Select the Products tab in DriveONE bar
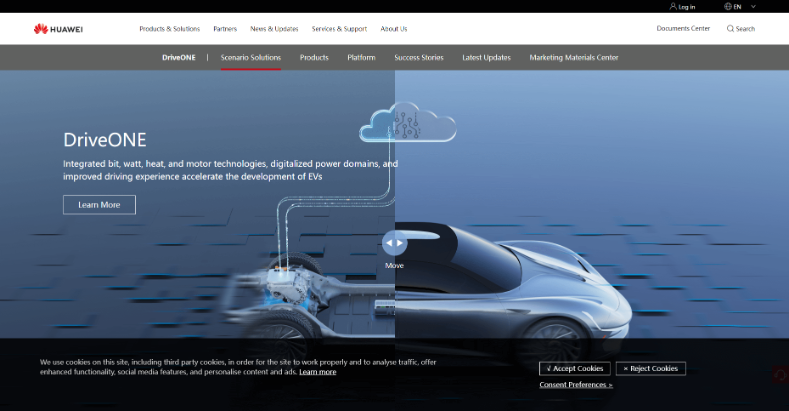 click(x=314, y=57)
